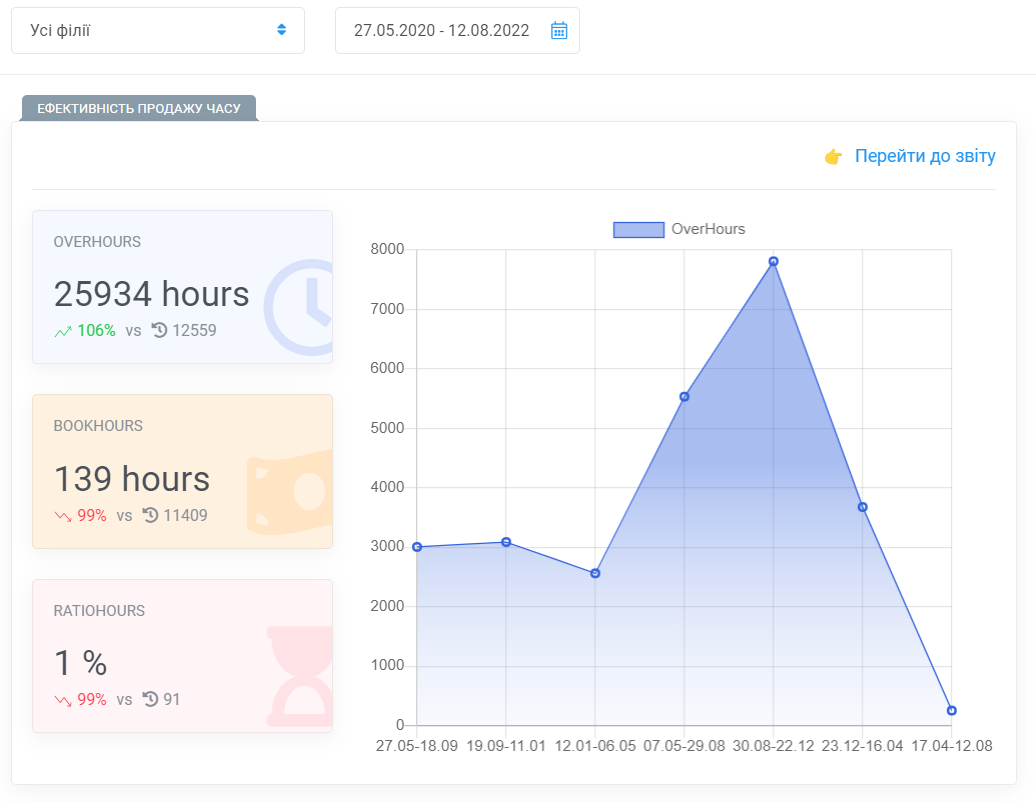Click the peak data point at 30.08-22.12
Viewport: 1036px width, 803px height.
pyautogui.click(x=773, y=262)
